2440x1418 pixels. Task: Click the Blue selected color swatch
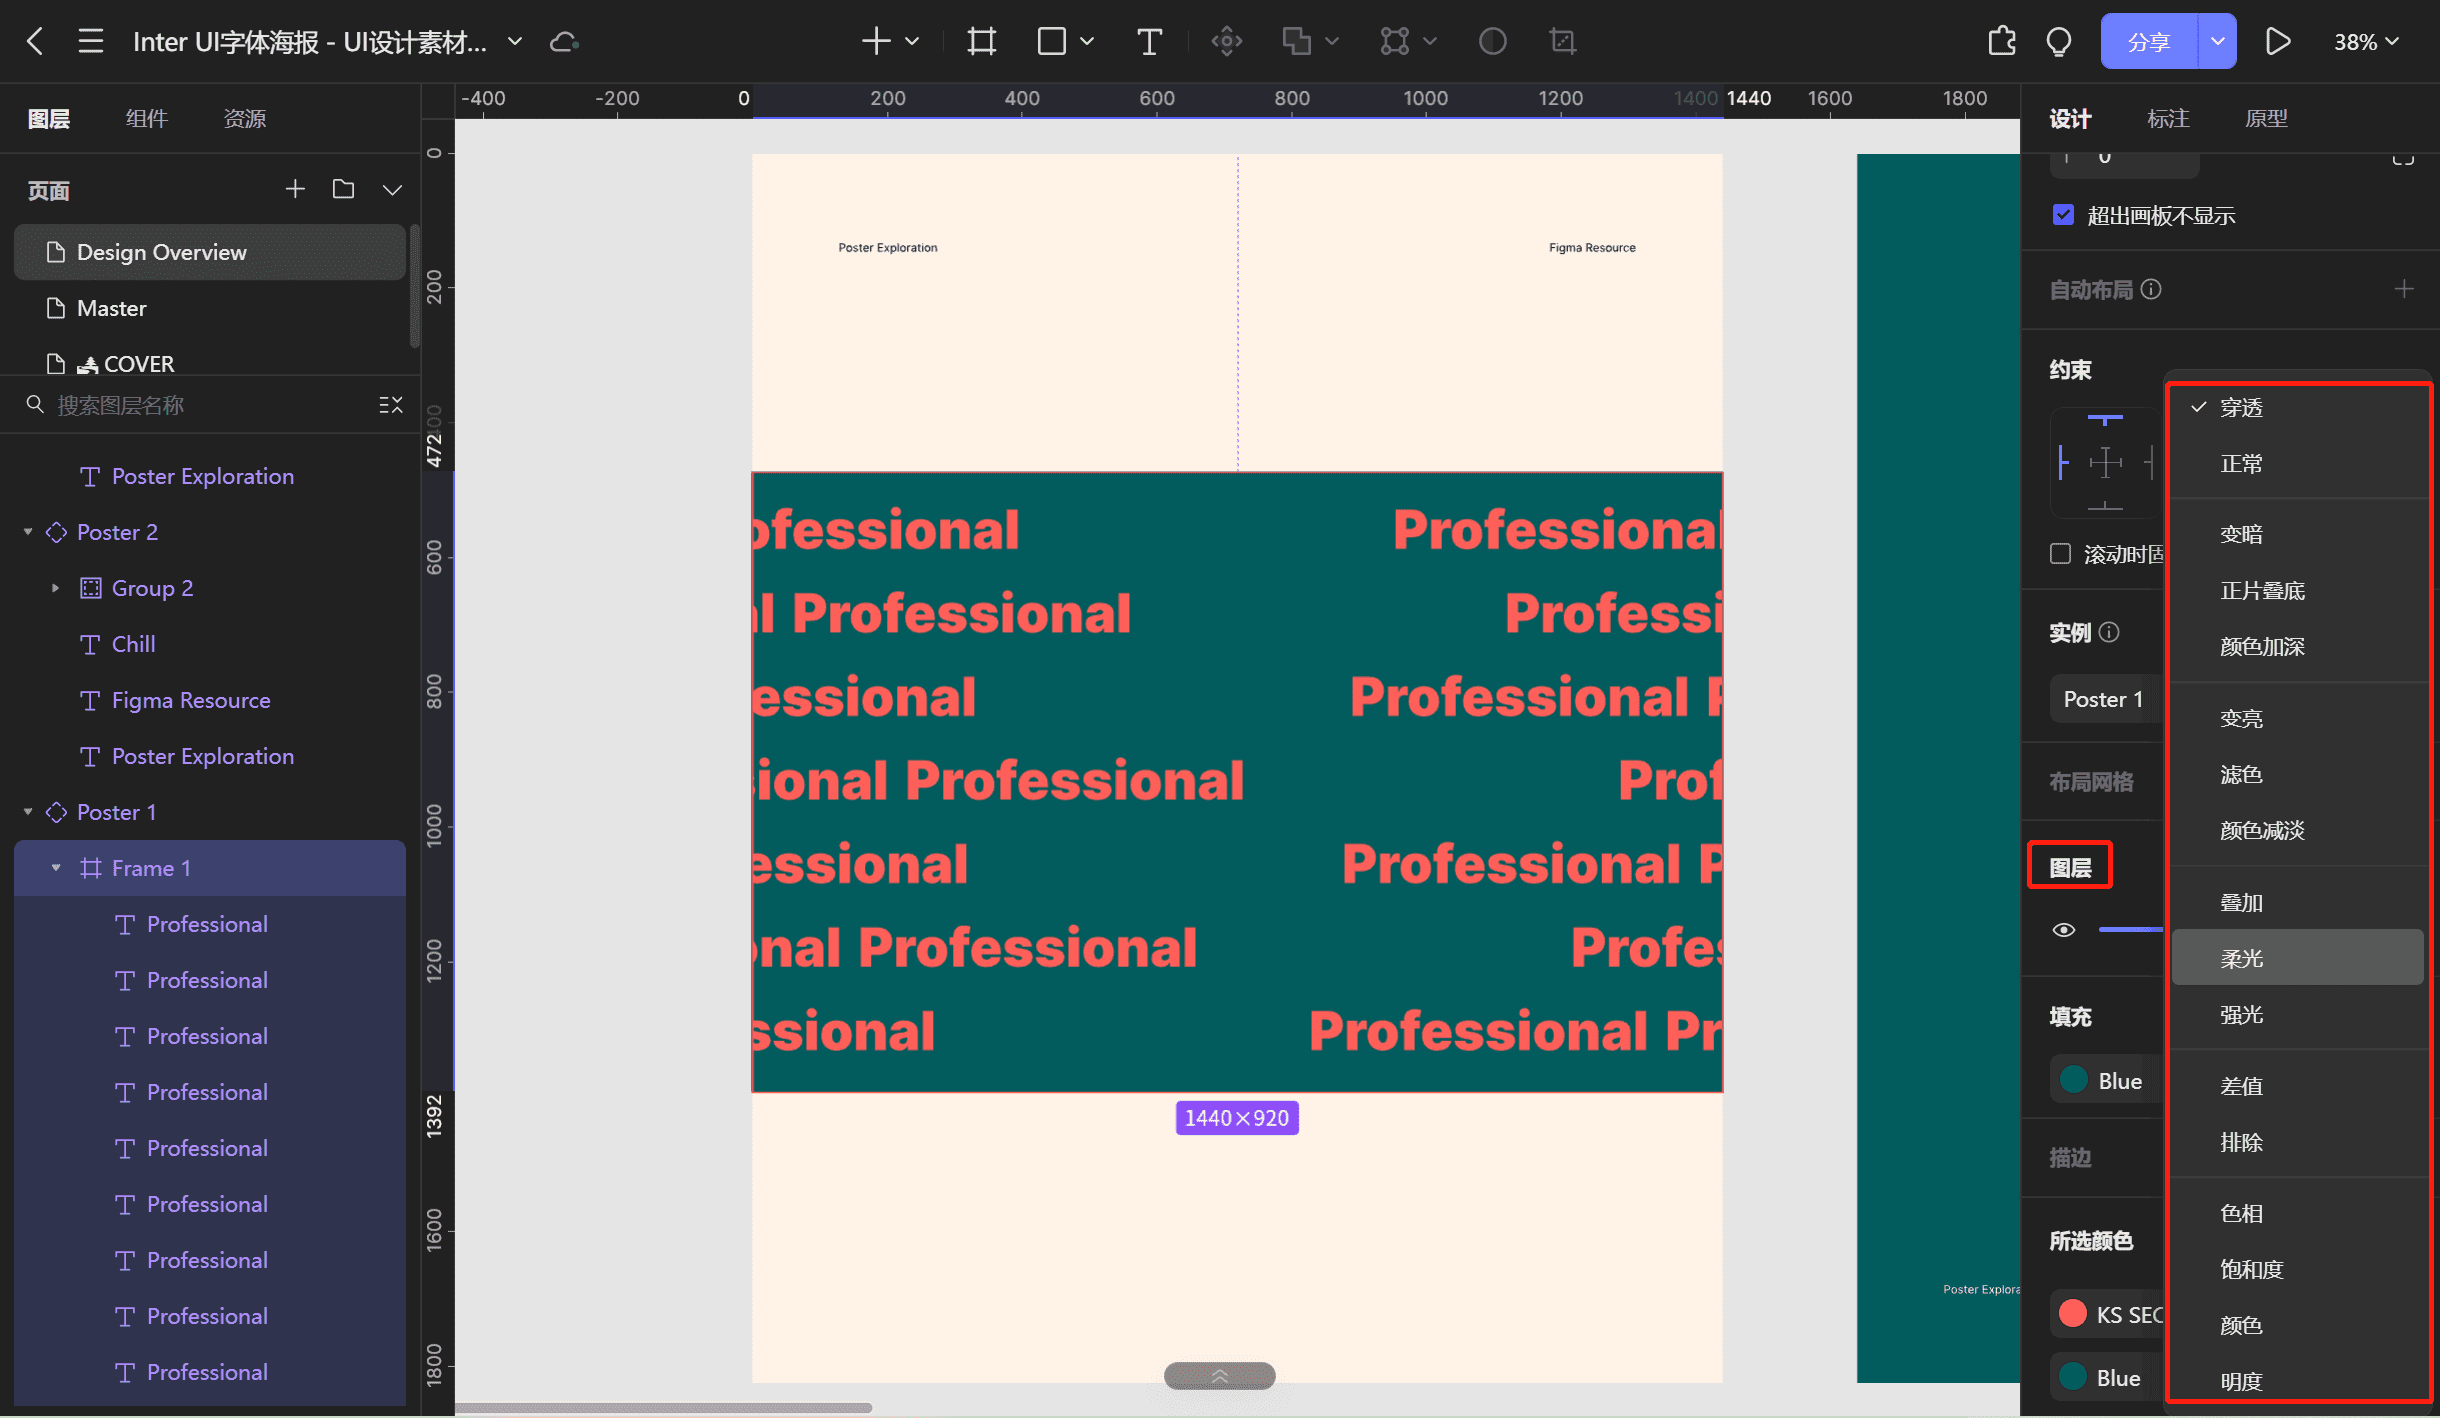[x=2073, y=1377]
